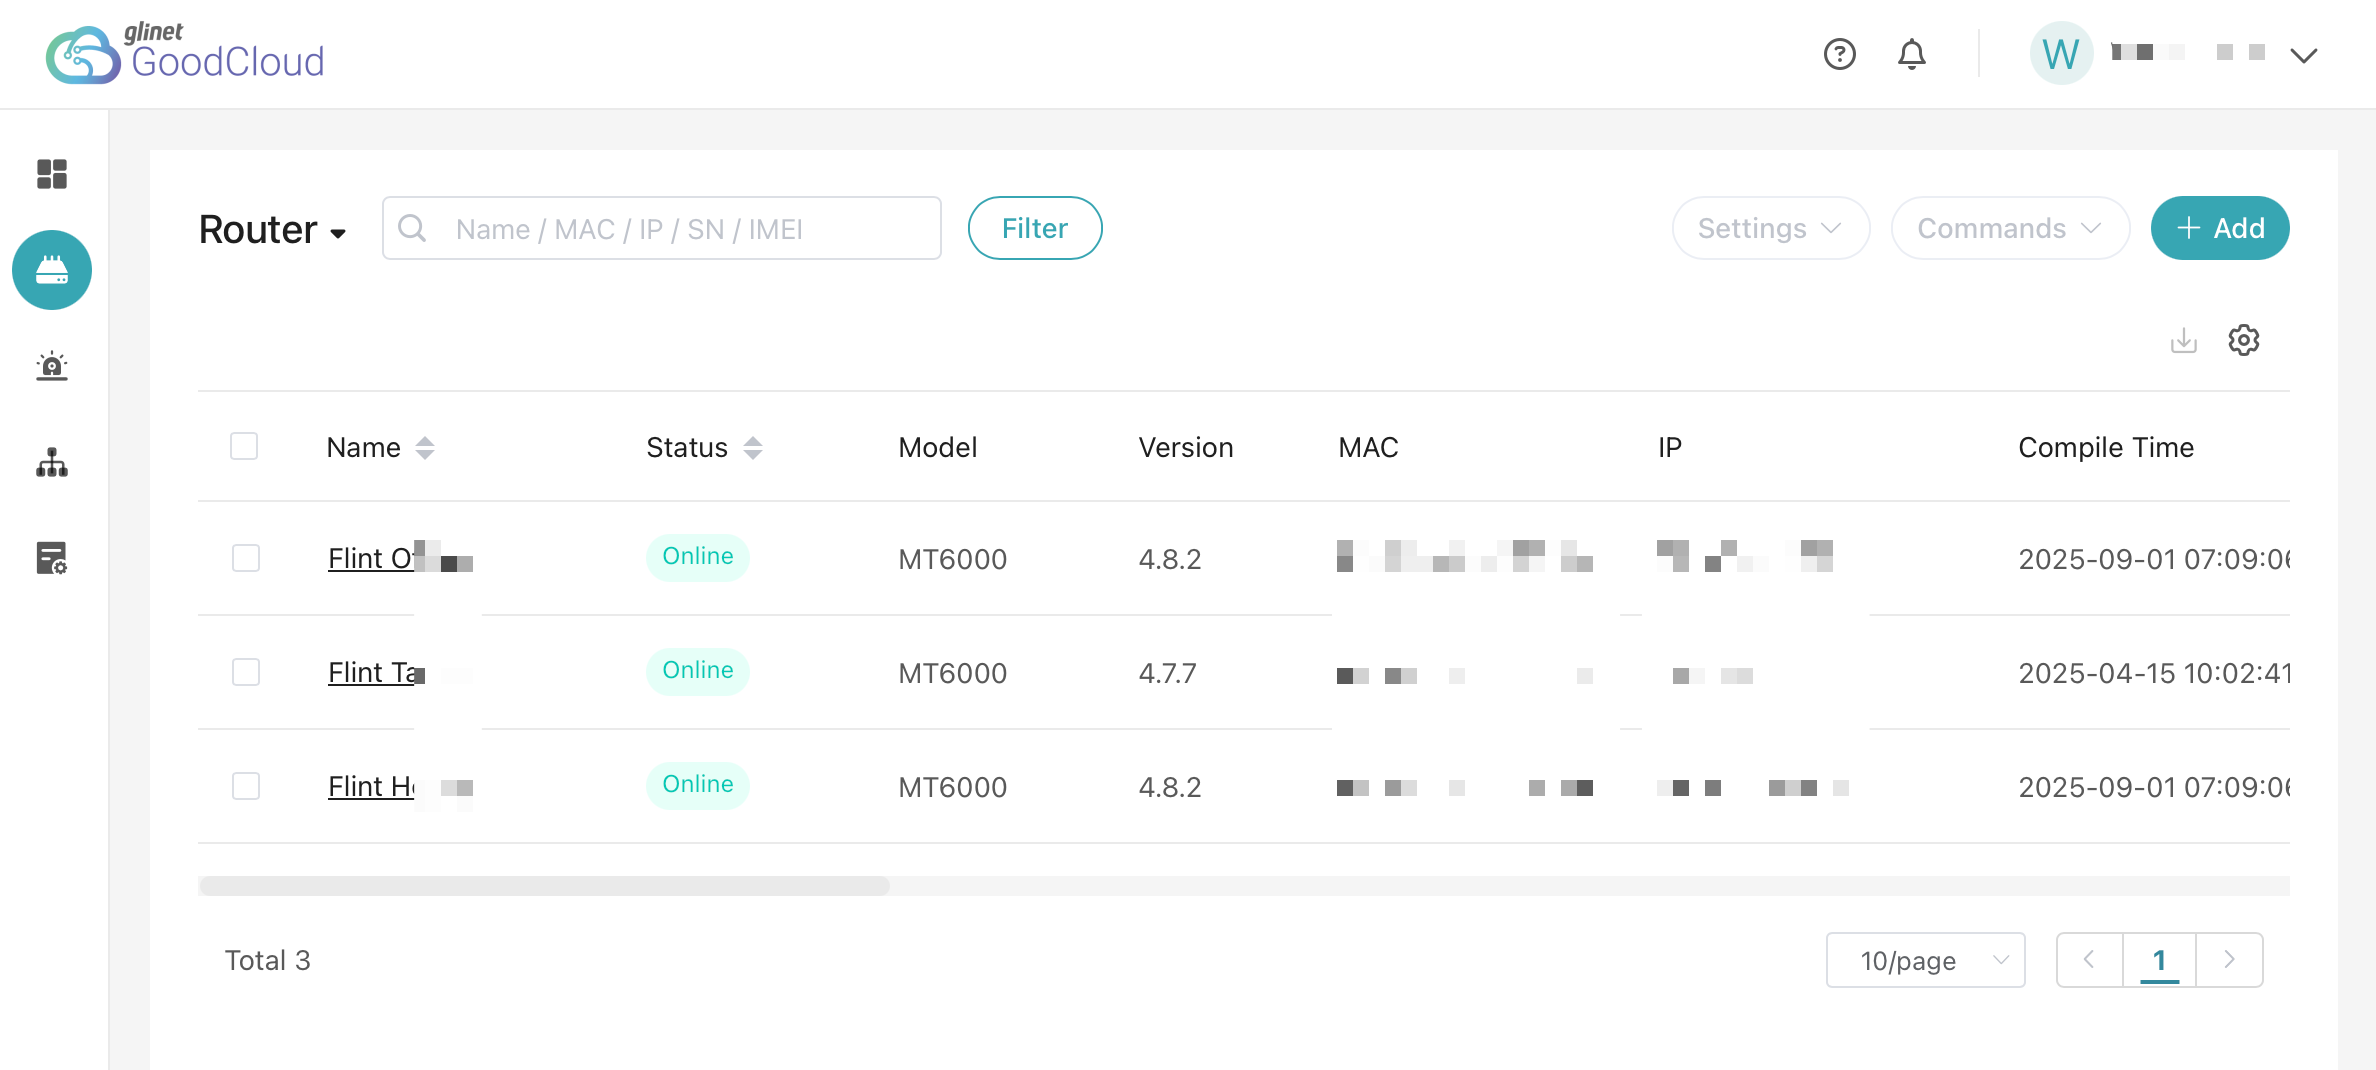Screen dimensions: 2376x1070
Task: Toggle the select-all checkbox in table header
Action: tap(244, 446)
